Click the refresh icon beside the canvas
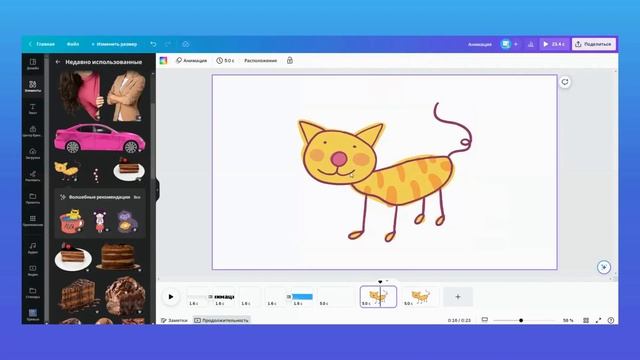The width and height of the screenshot is (640, 360). point(565,82)
